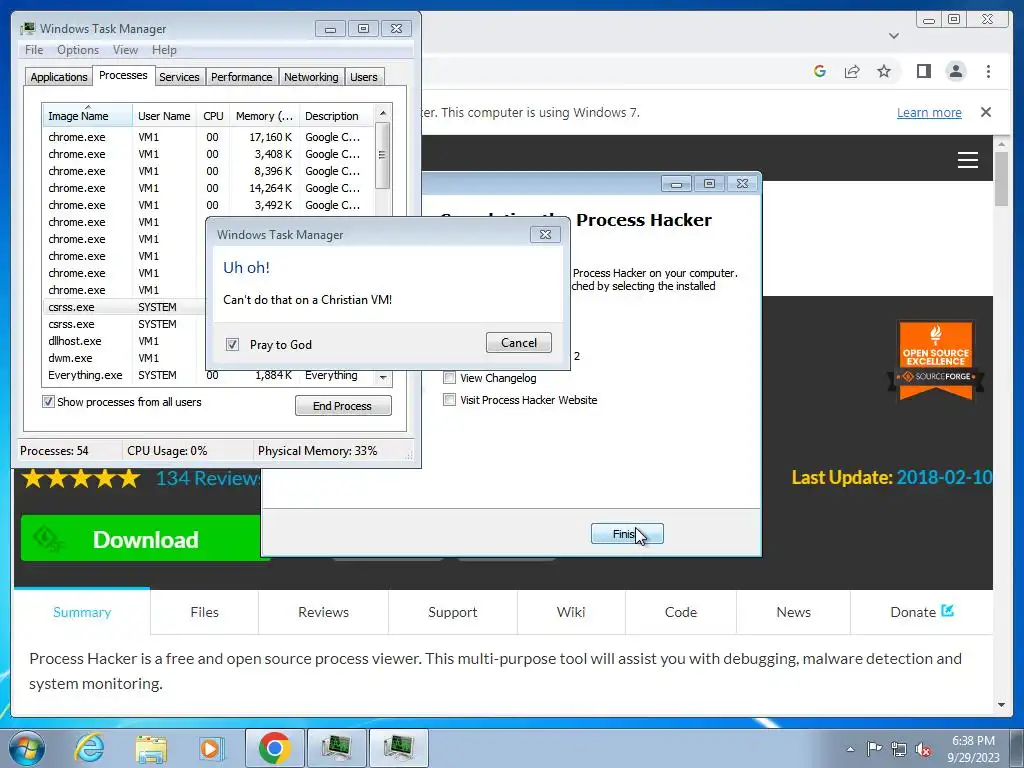This screenshot has width=1024, height=768.
Task: Open the Files tab on SourceForge
Action: pyautogui.click(x=204, y=612)
